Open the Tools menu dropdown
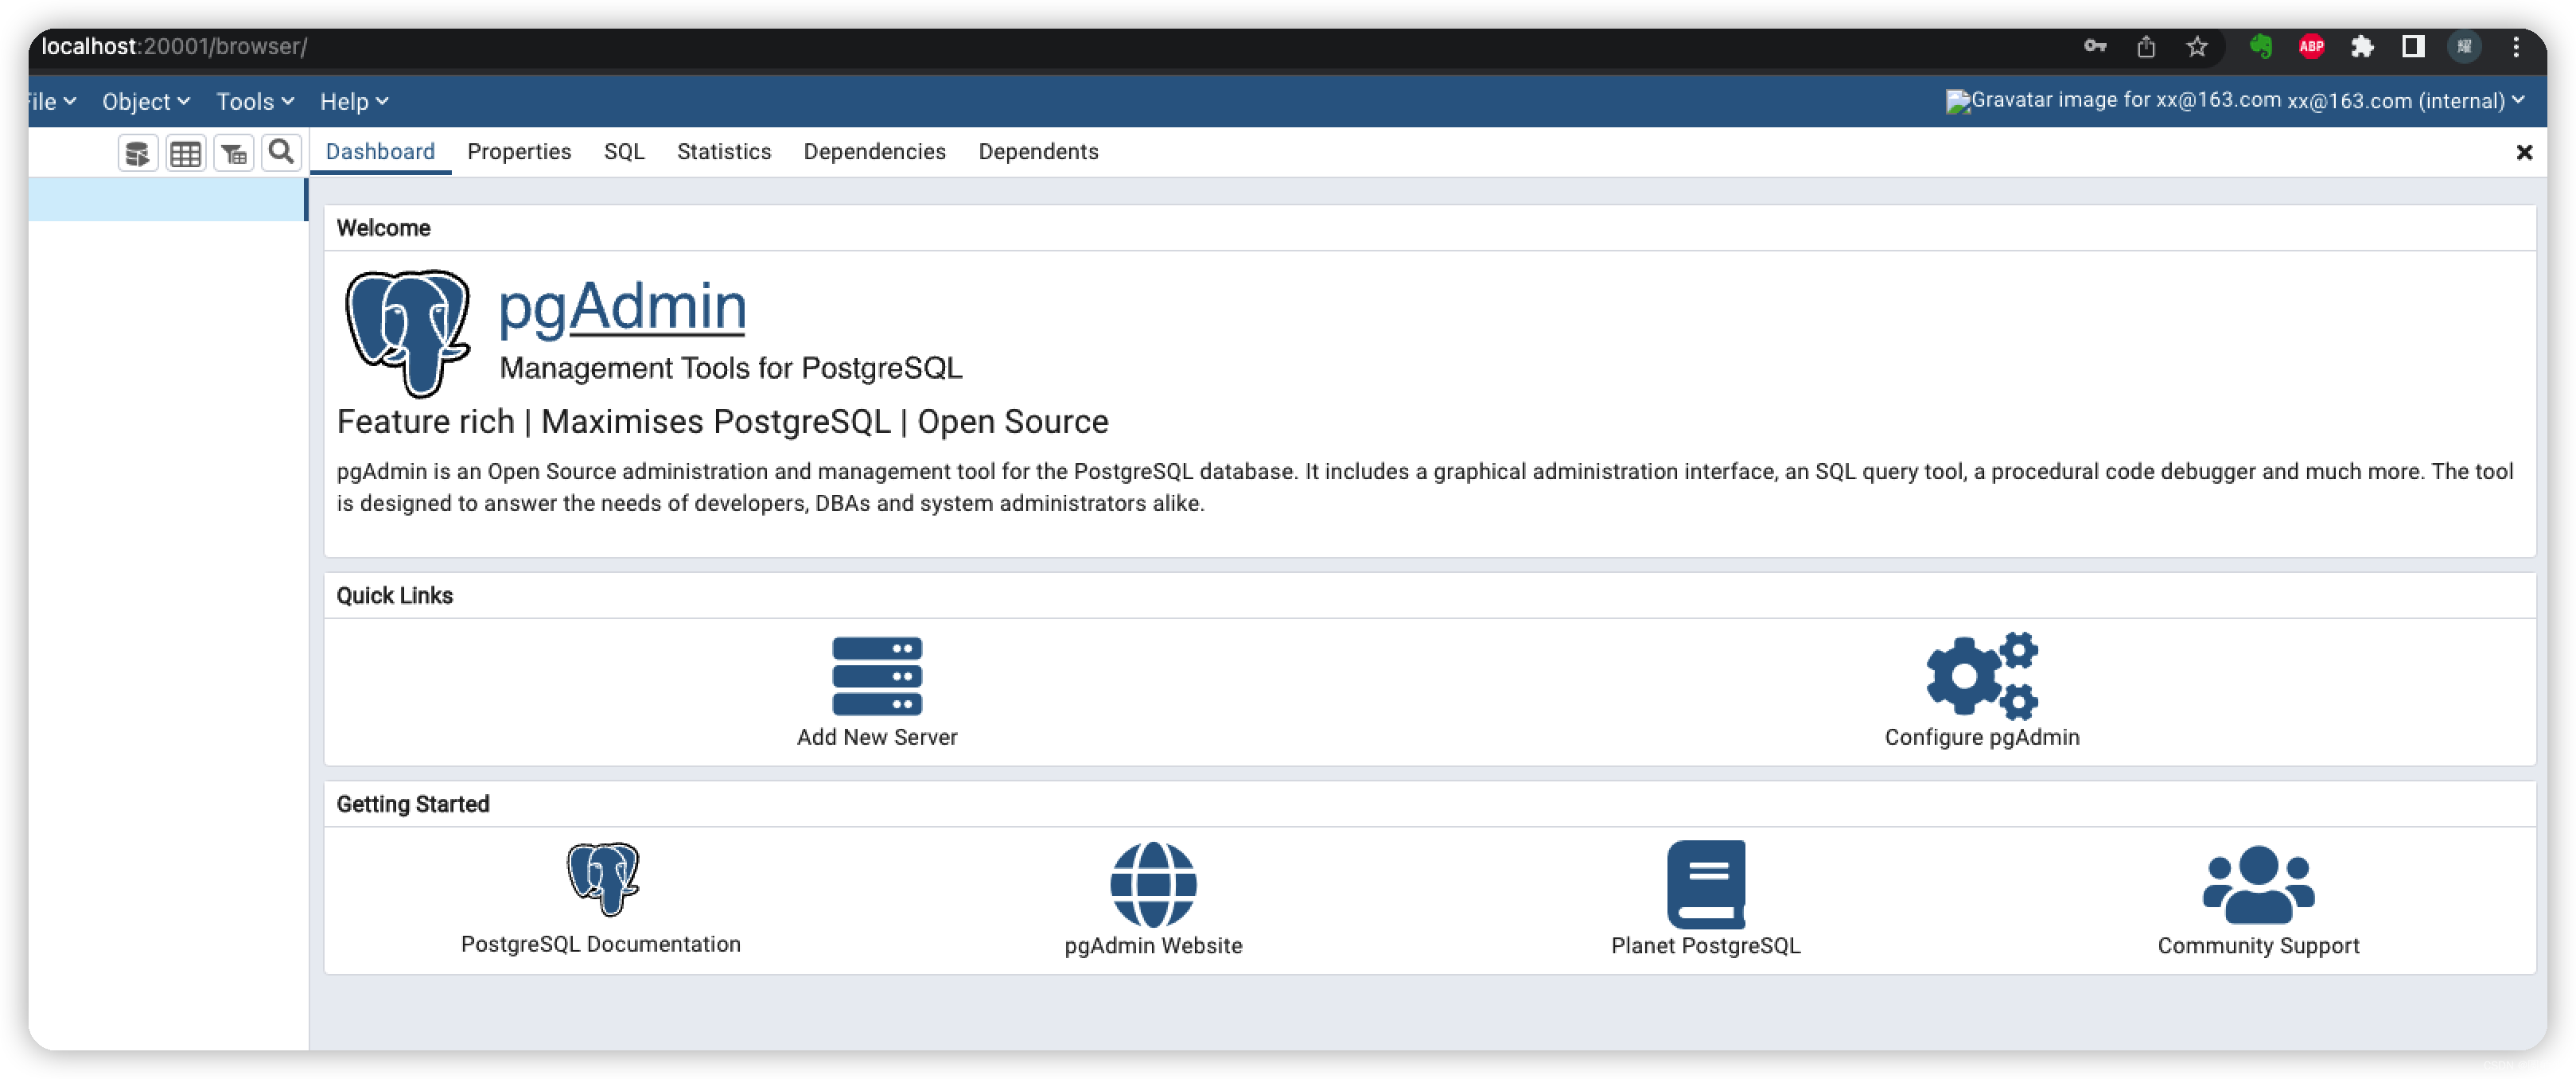The height and width of the screenshot is (1079, 2576). click(254, 101)
